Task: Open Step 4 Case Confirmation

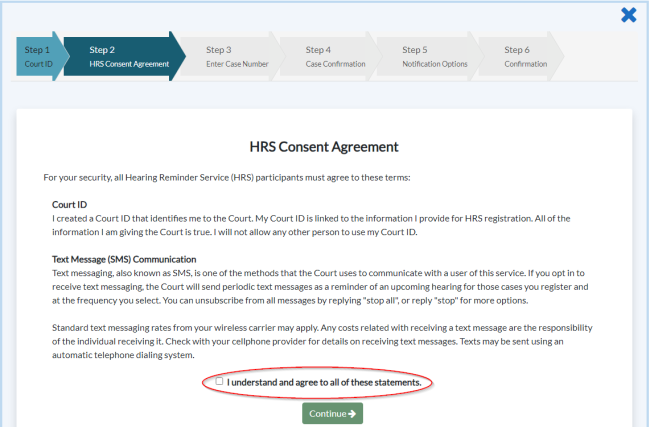Action: (x=330, y=56)
